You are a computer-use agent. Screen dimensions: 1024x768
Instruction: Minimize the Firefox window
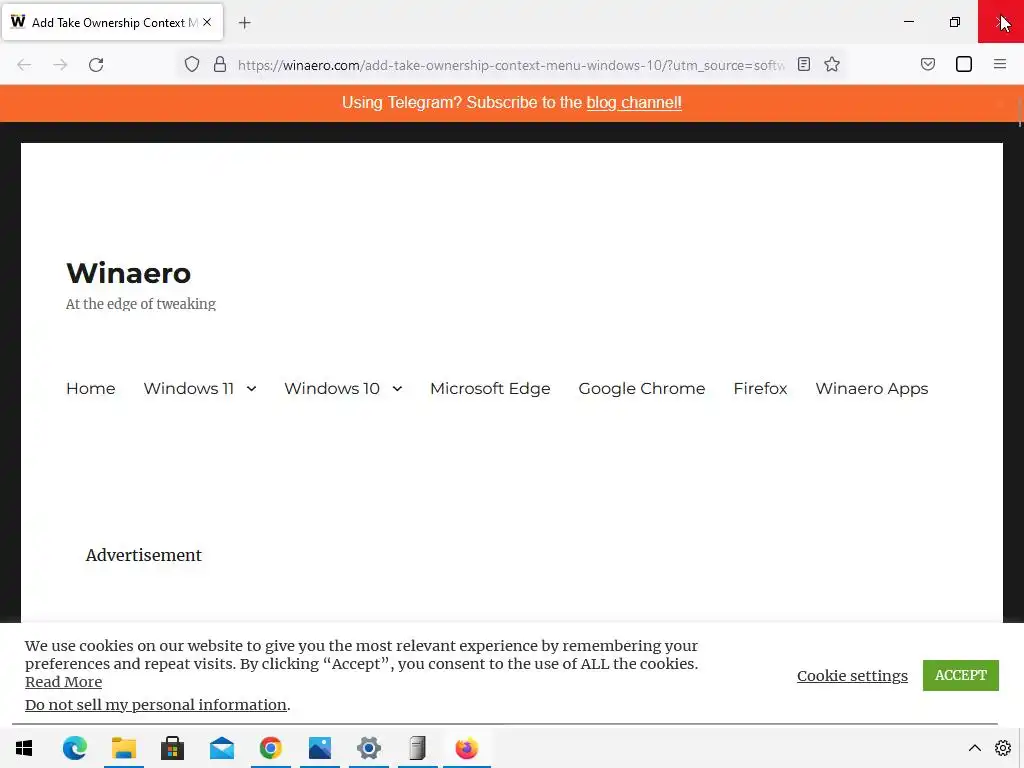click(908, 22)
